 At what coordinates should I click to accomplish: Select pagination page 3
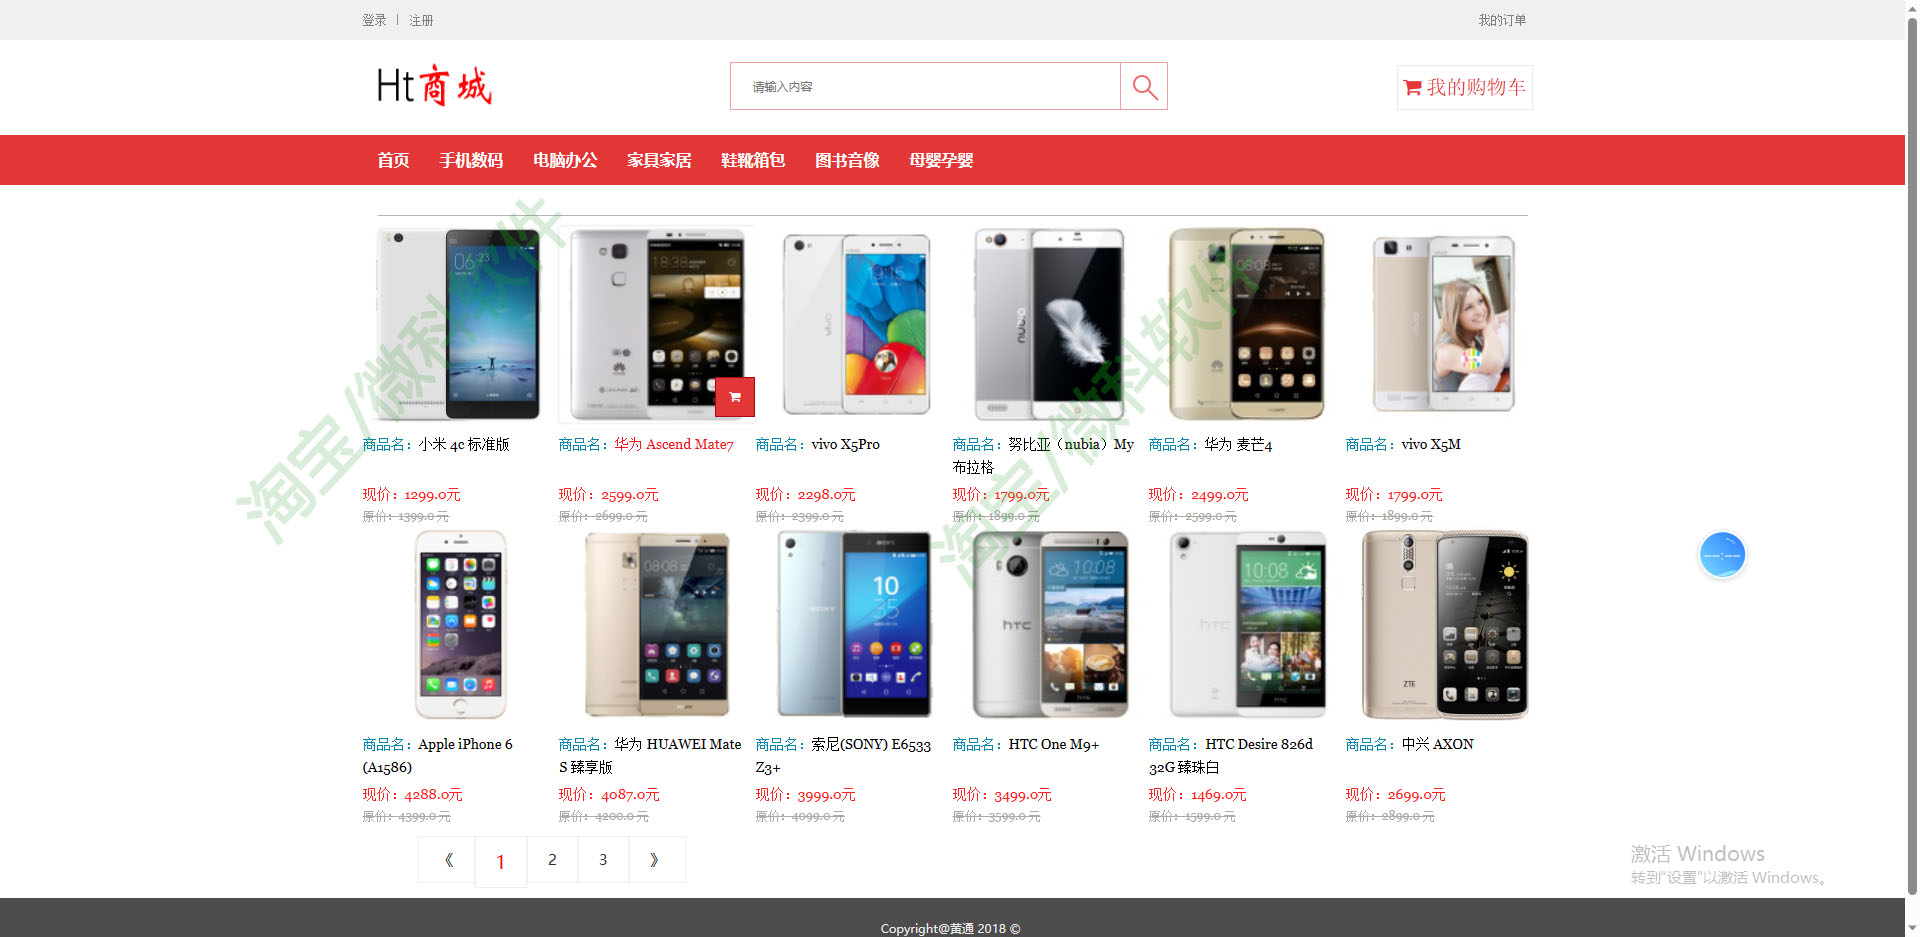click(x=603, y=860)
